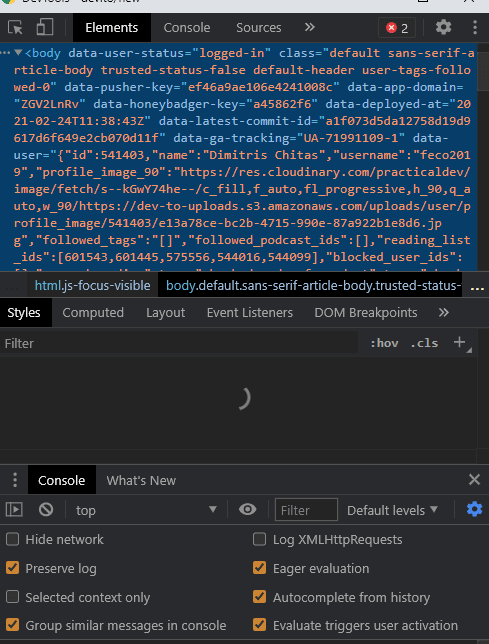
Task: Show more breadcrumb items with the right ellipsis
Action: 477,287
